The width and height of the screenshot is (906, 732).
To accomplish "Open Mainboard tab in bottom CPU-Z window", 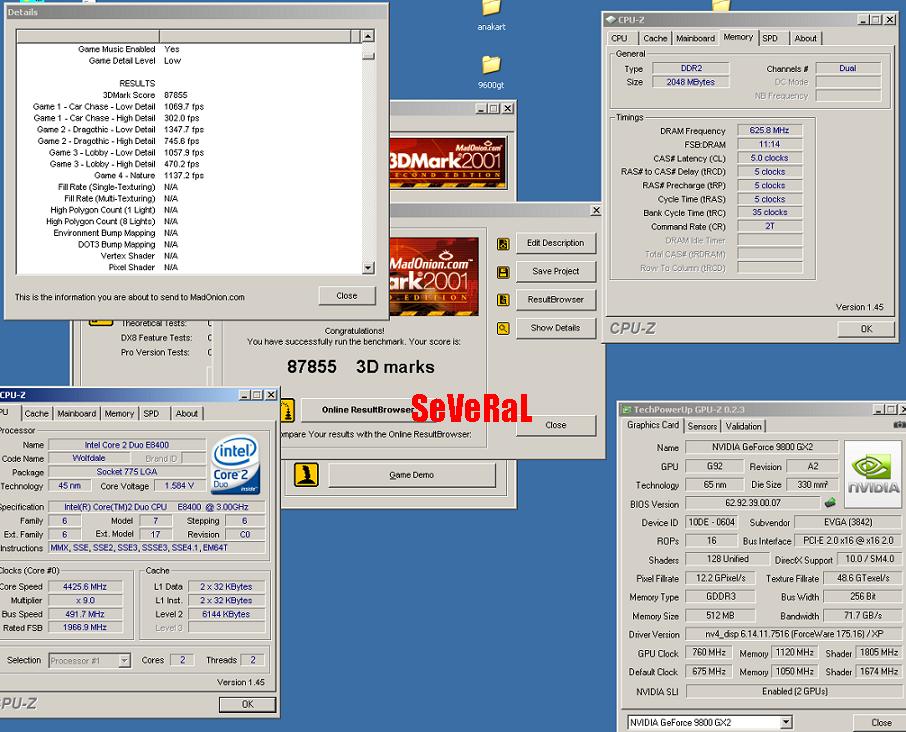I will (x=76, y=414).
